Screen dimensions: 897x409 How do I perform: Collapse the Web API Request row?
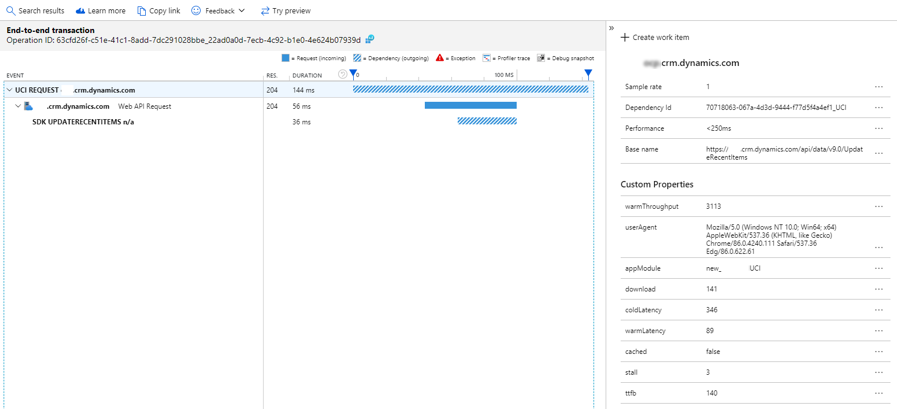click(18, 106)
